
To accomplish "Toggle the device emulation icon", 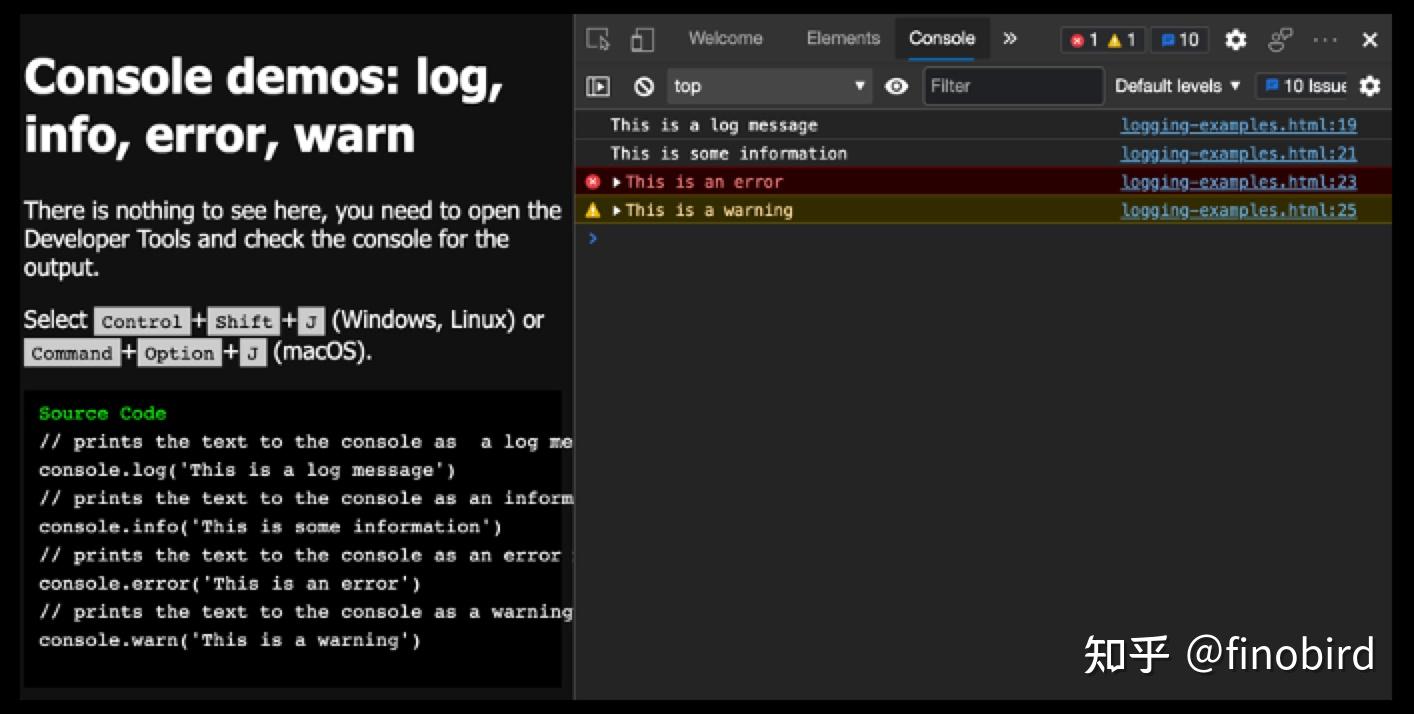I will [642, 39].
